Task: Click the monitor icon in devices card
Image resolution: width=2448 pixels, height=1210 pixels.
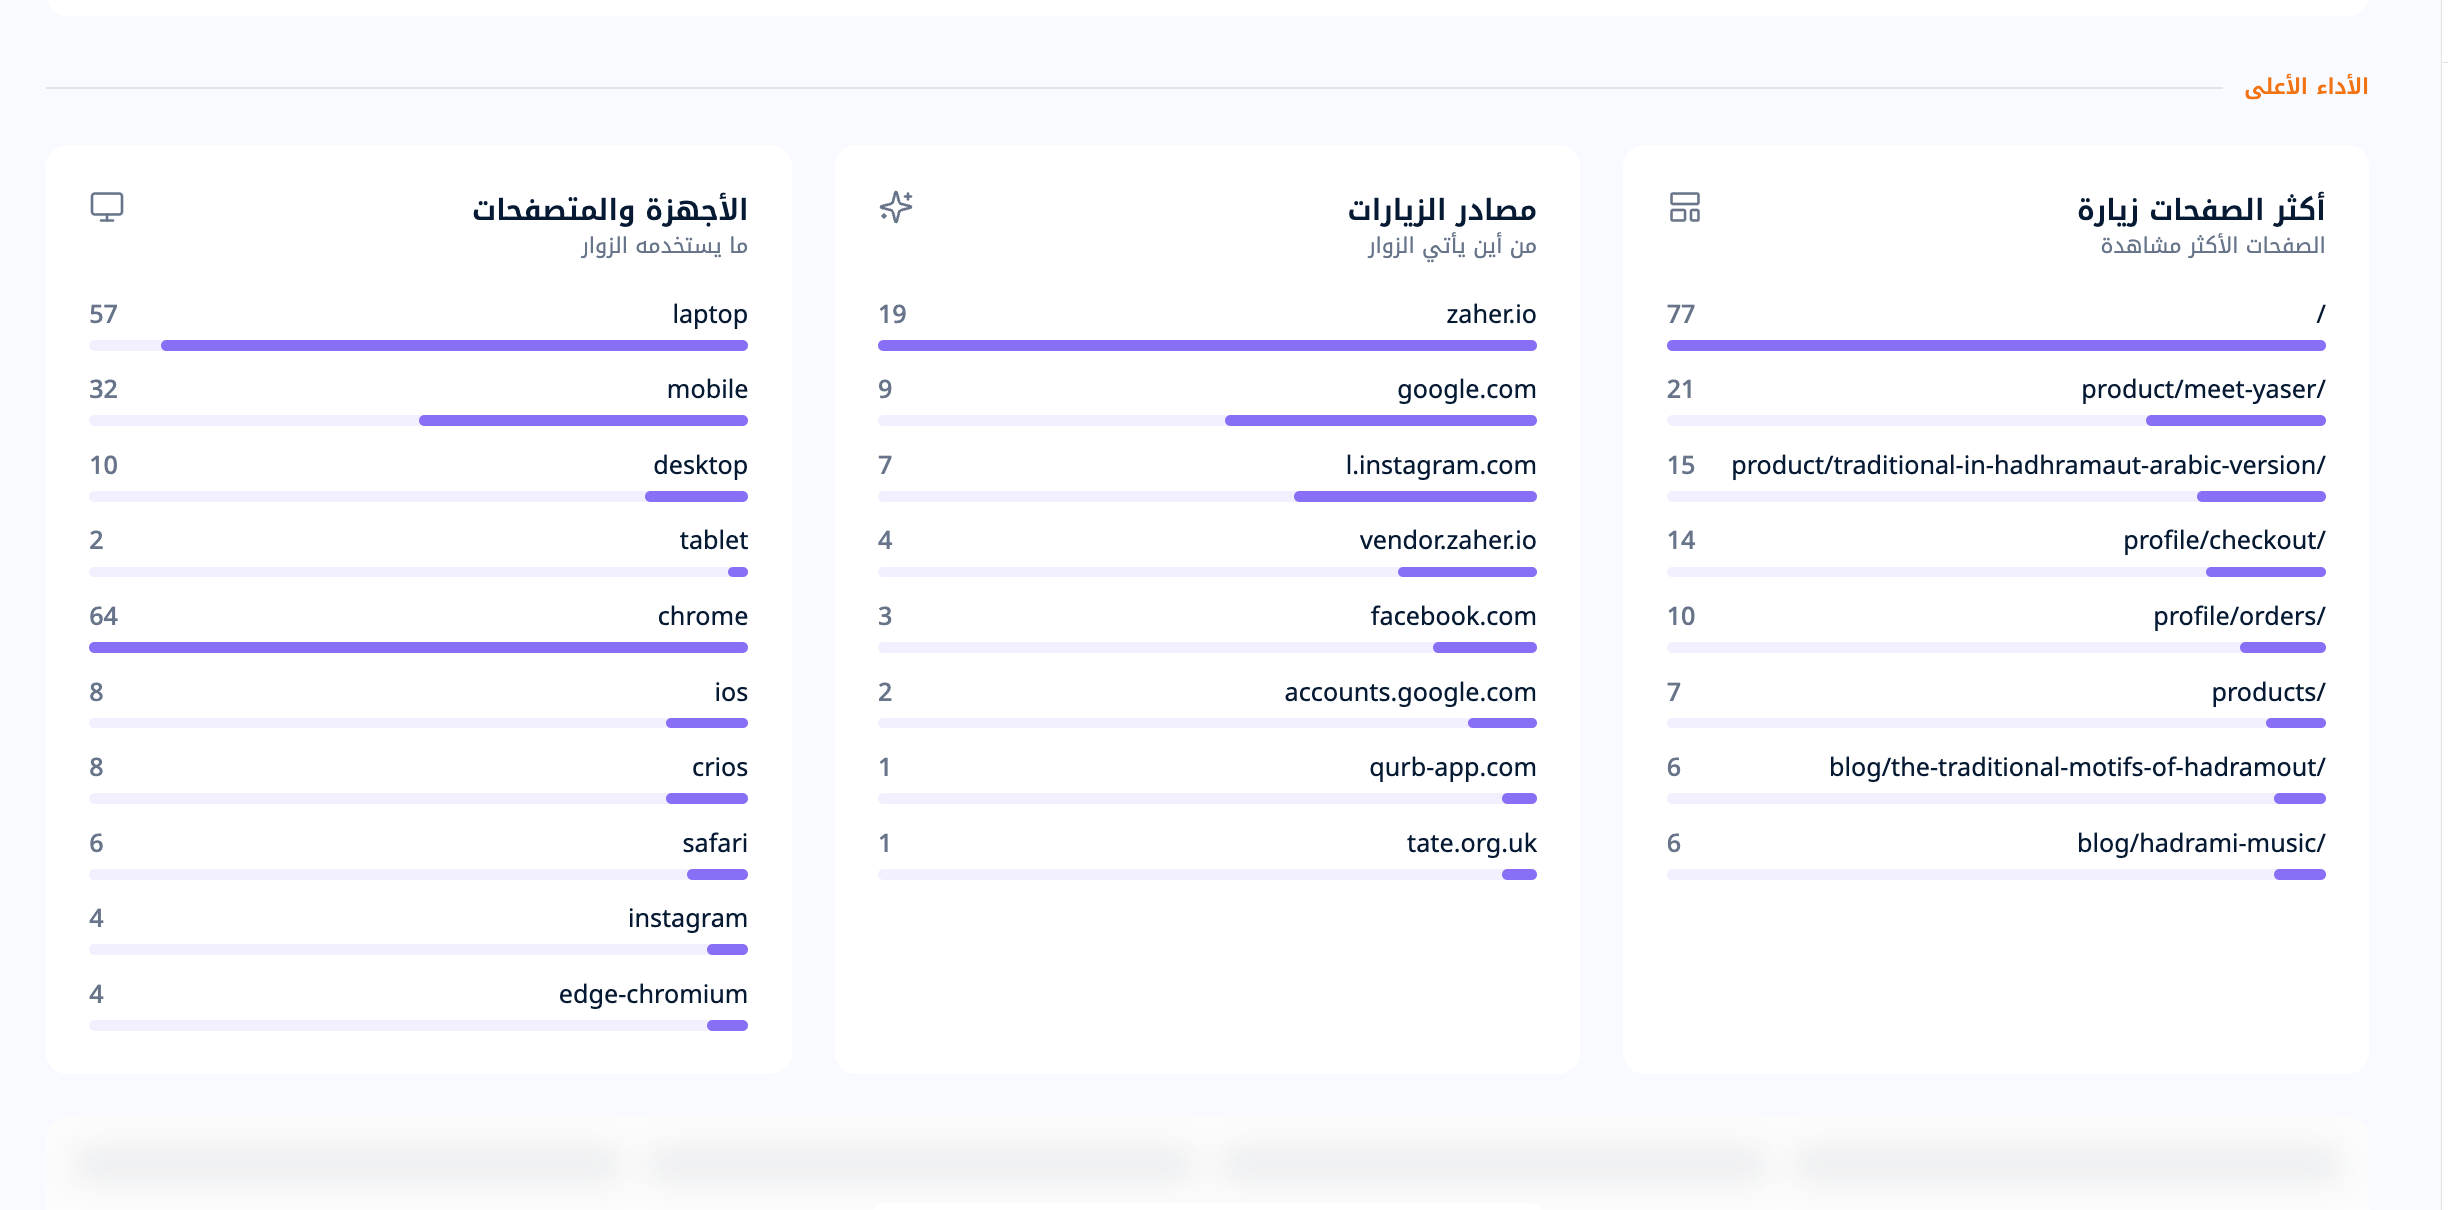Action: pyautogui.click(x=107, y=207)
